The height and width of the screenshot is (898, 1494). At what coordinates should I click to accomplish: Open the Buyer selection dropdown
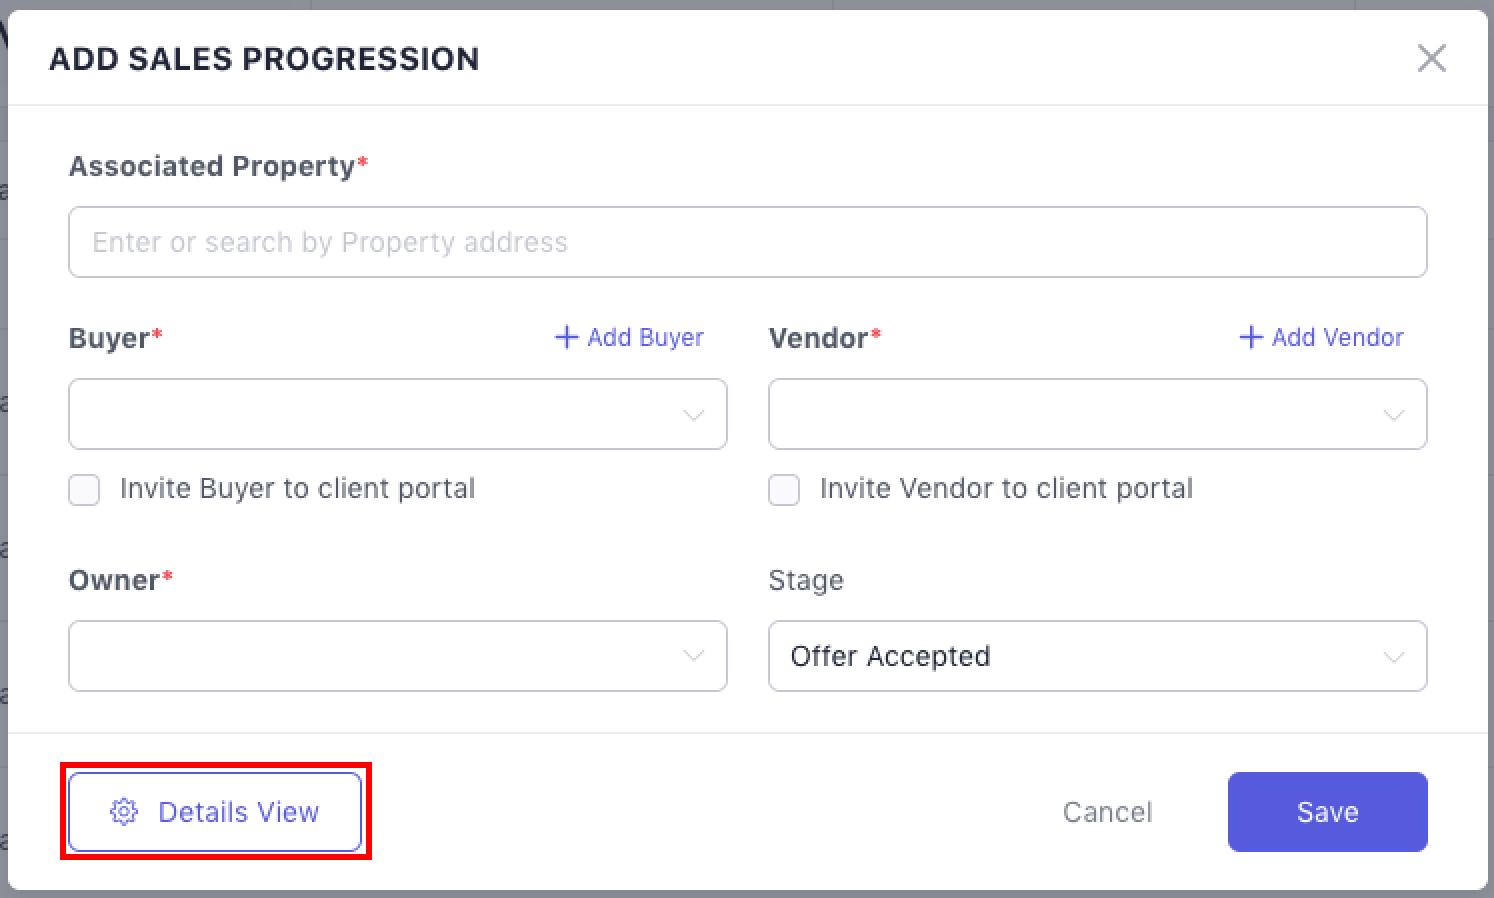(x=380, y=414)
